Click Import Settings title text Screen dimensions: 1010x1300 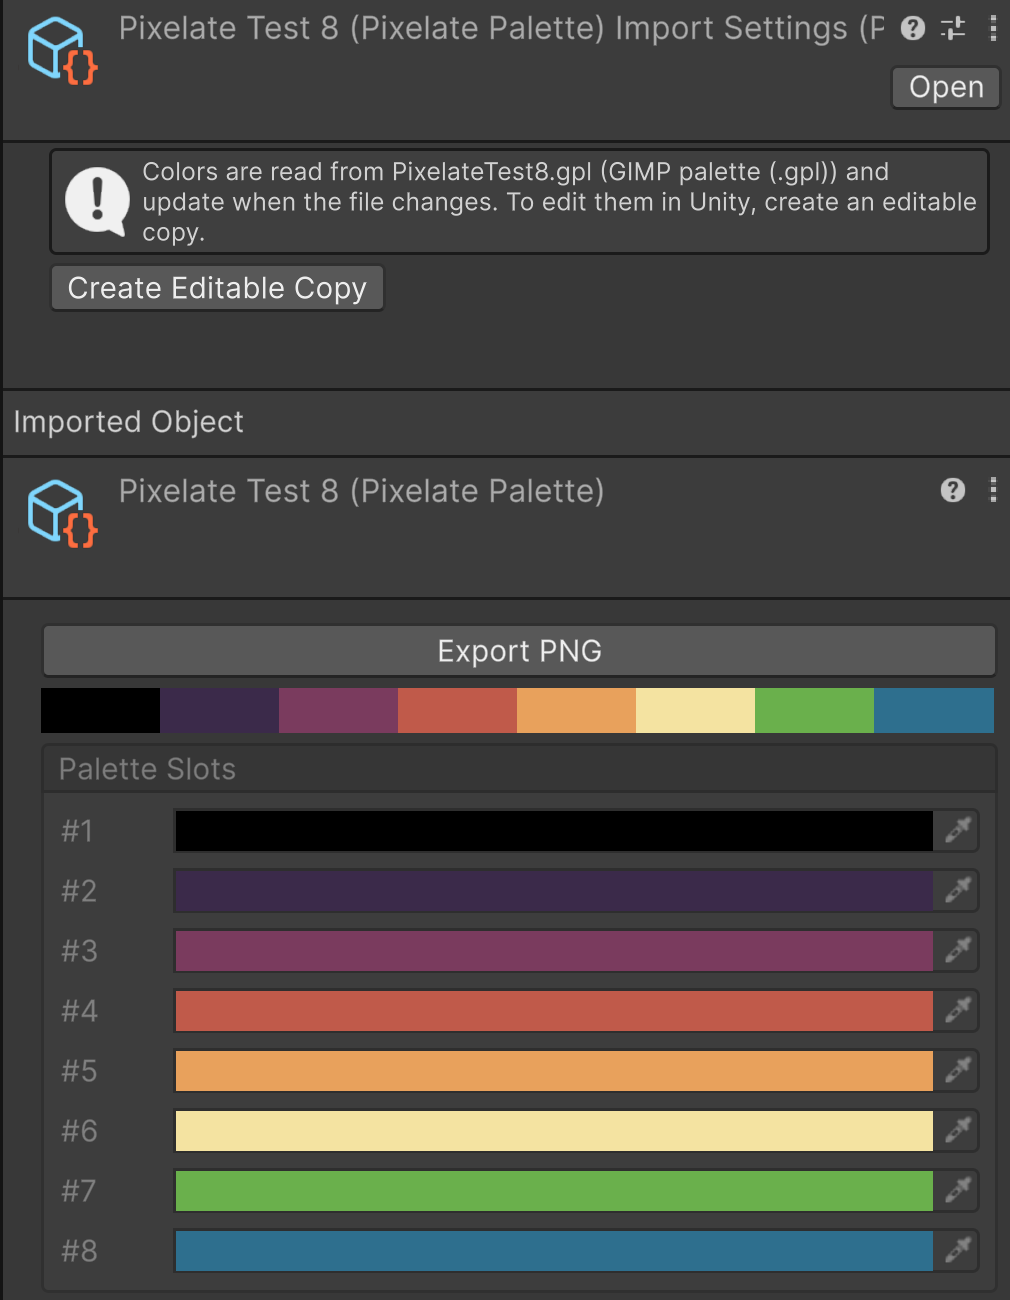502,28
